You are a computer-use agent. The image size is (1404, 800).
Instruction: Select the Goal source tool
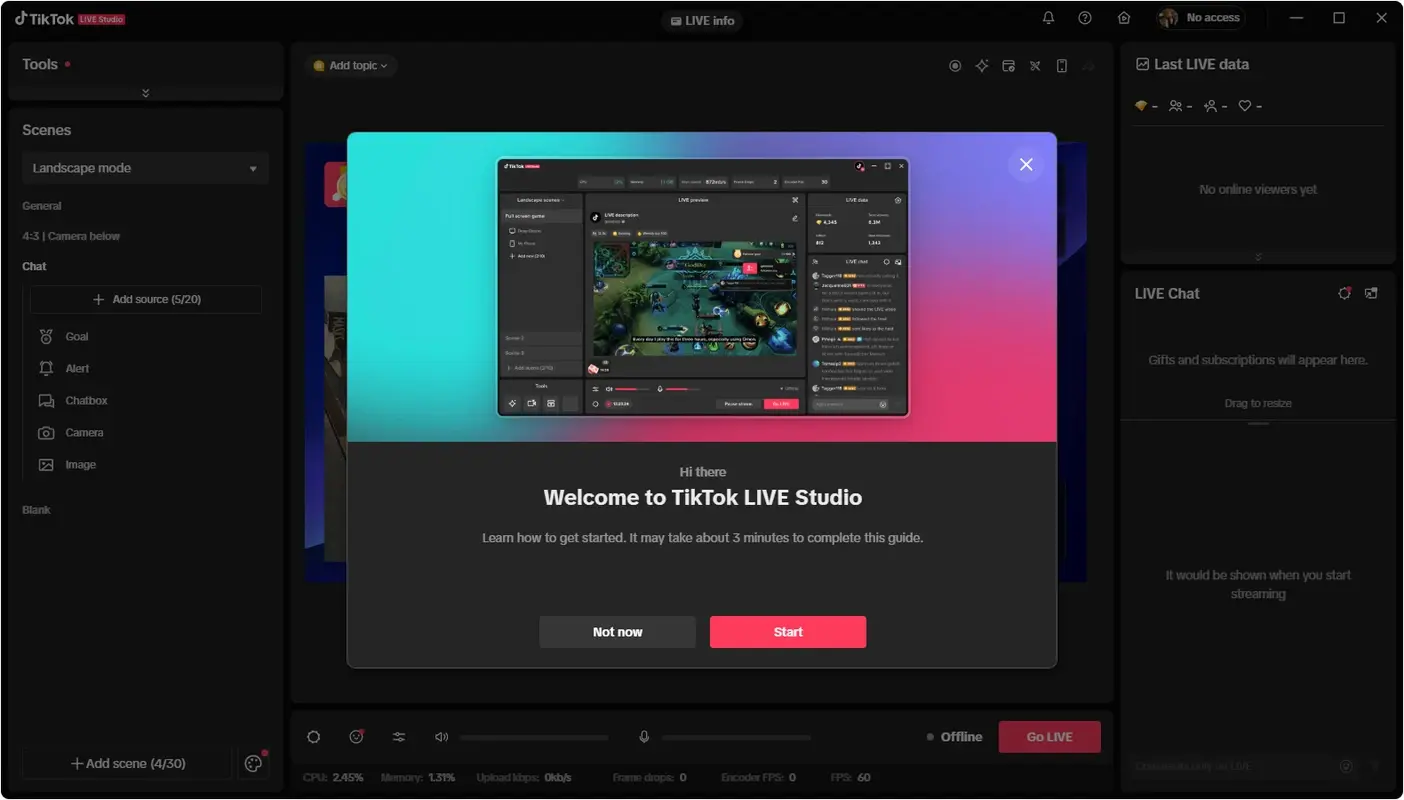(x=76, y=336)
